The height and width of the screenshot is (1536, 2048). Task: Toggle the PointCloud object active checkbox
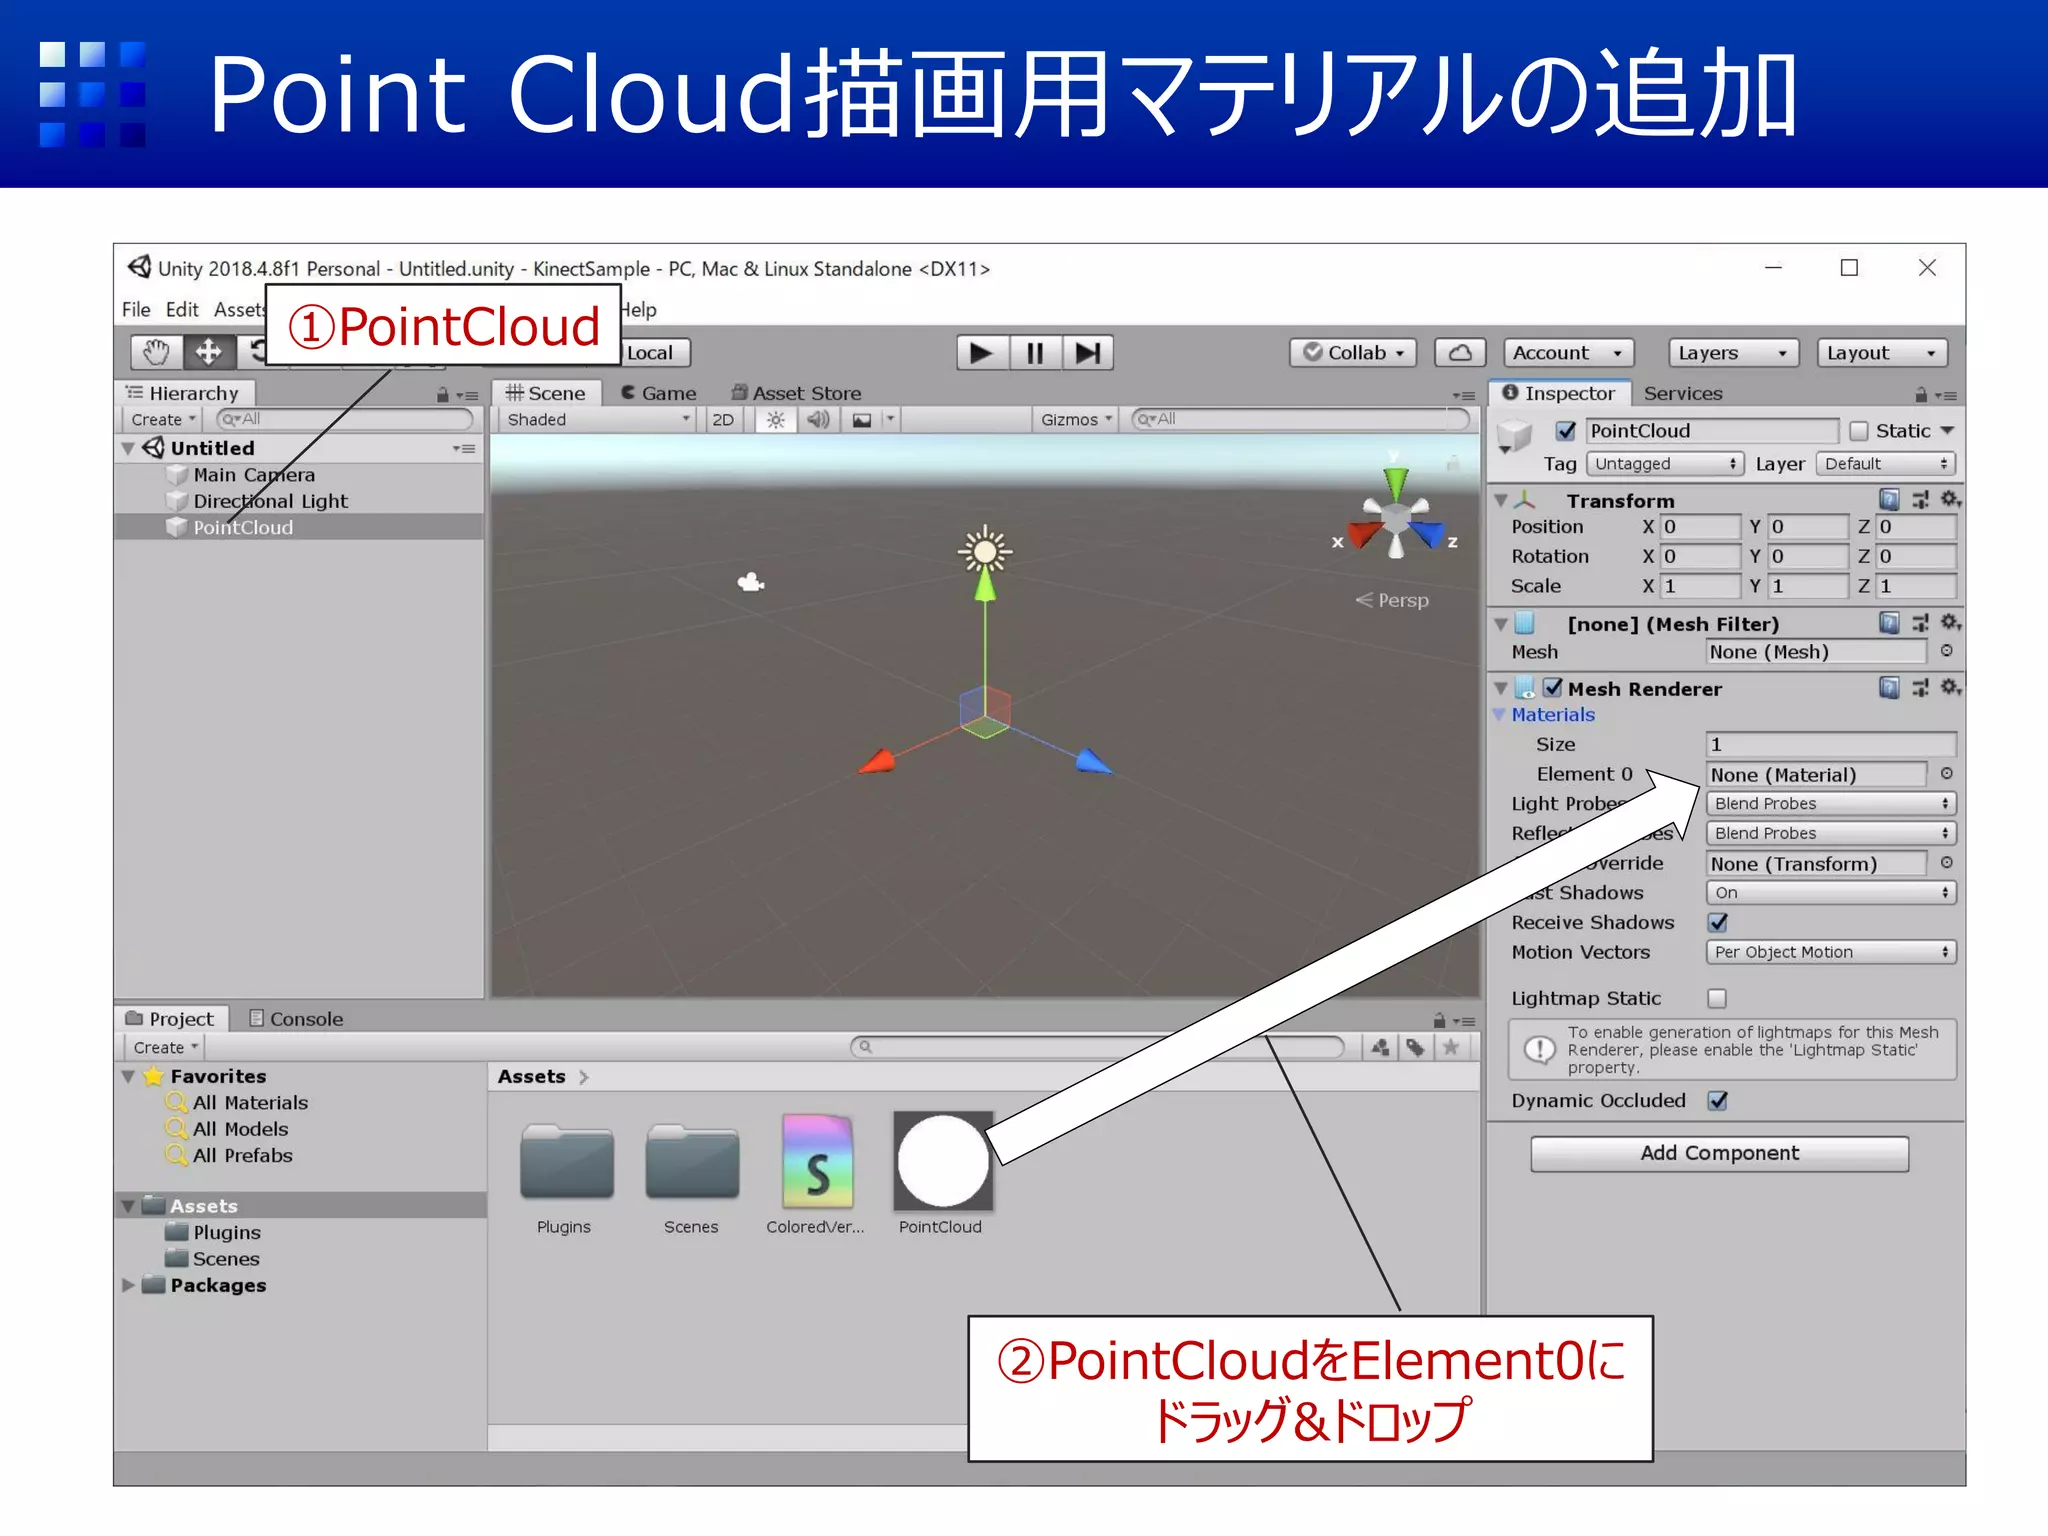pos(1566,431)
